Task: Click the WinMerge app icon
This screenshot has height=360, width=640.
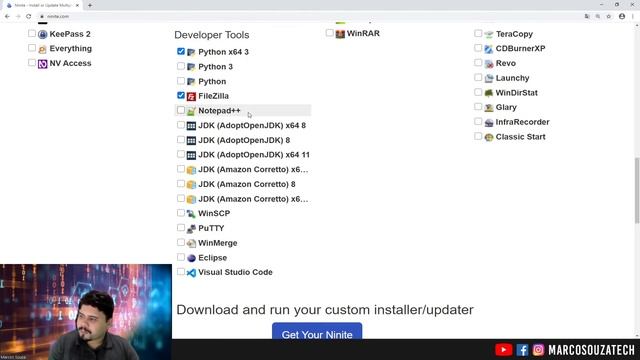Action: [191, 243]
